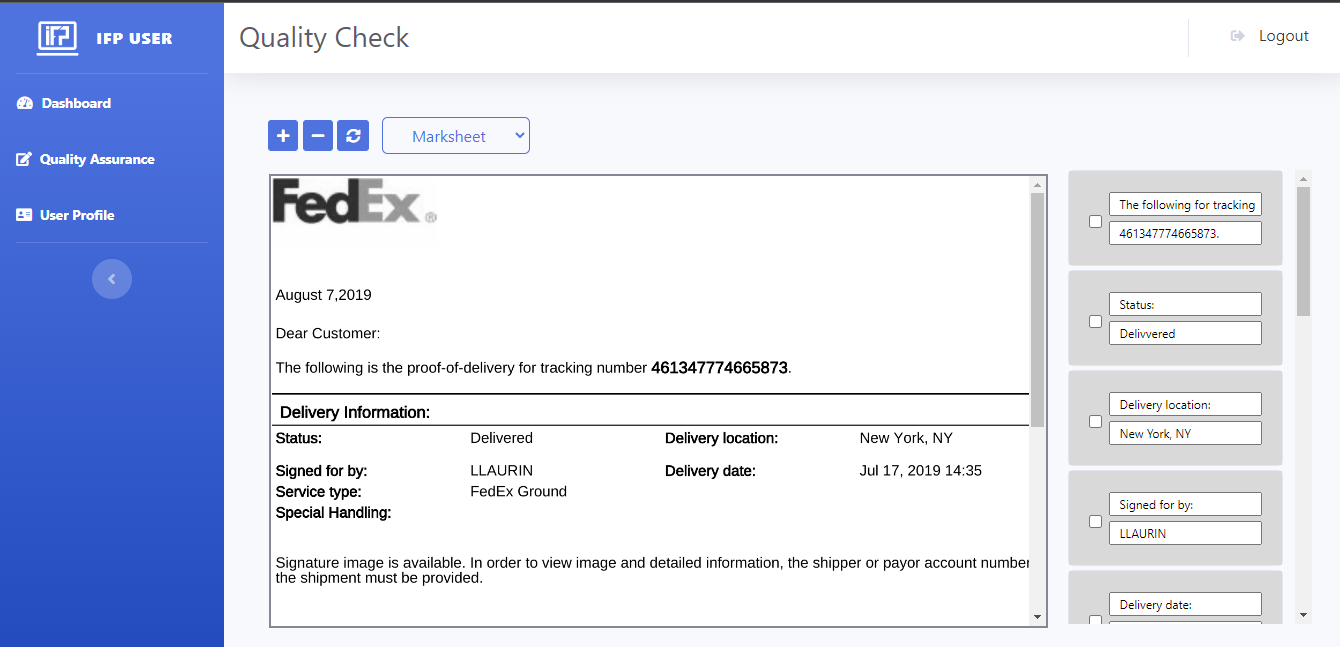Go to User Profile page

pyautogui.click(x=77, y=215)
